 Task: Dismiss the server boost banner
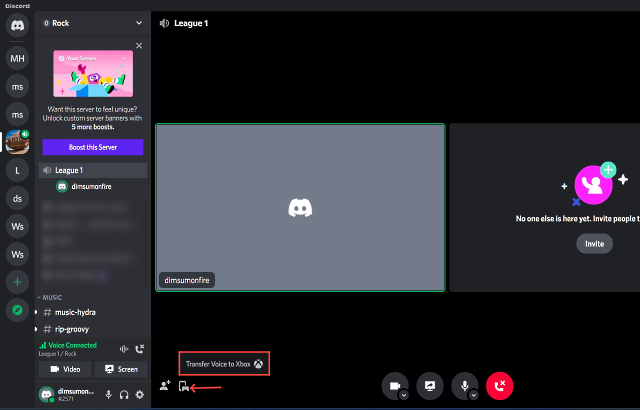click(x=139, y=46)
